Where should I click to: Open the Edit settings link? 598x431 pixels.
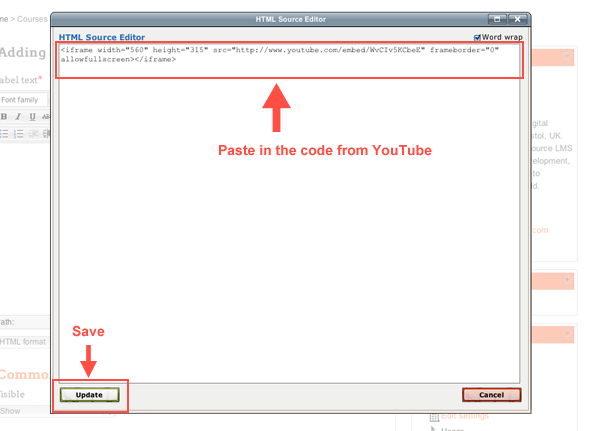[465, 416]
